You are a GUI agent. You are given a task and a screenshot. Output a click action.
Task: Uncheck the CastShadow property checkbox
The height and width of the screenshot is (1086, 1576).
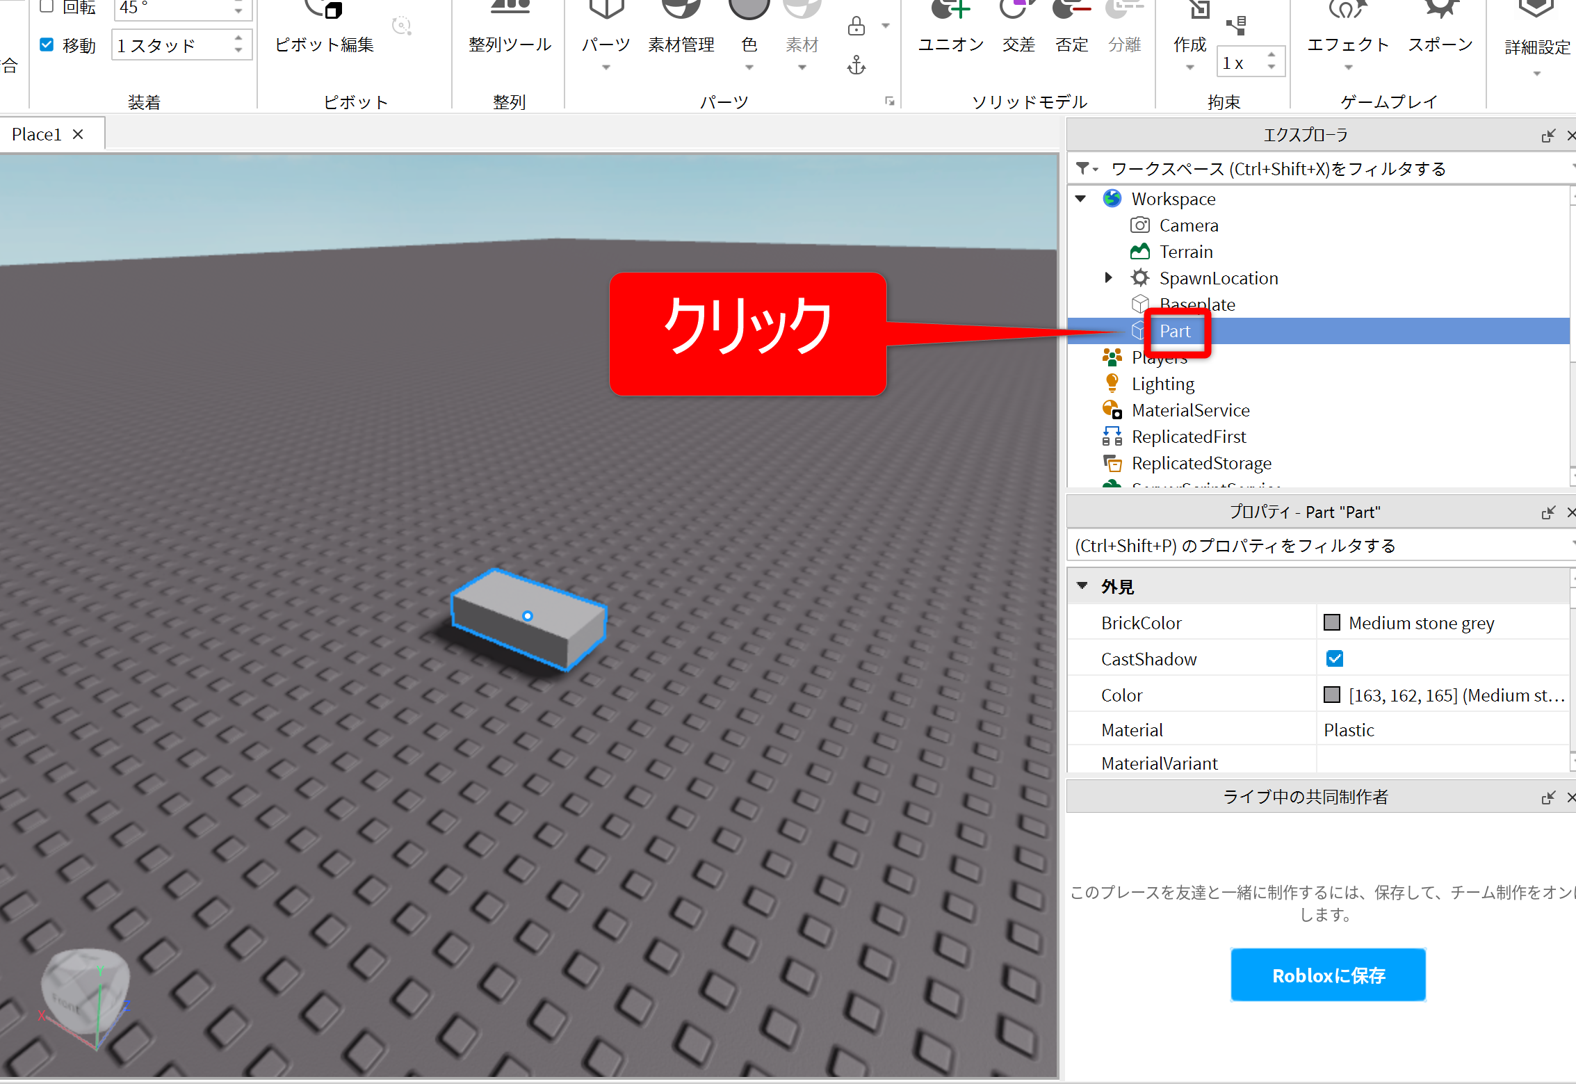click(1334, 659)
